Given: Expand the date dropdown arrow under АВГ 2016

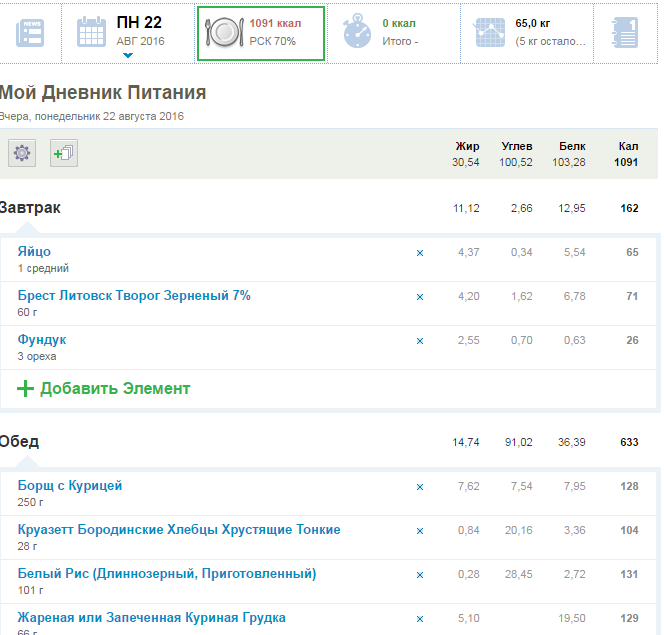Looking at the screenshot, I should [x=127, y=56].
